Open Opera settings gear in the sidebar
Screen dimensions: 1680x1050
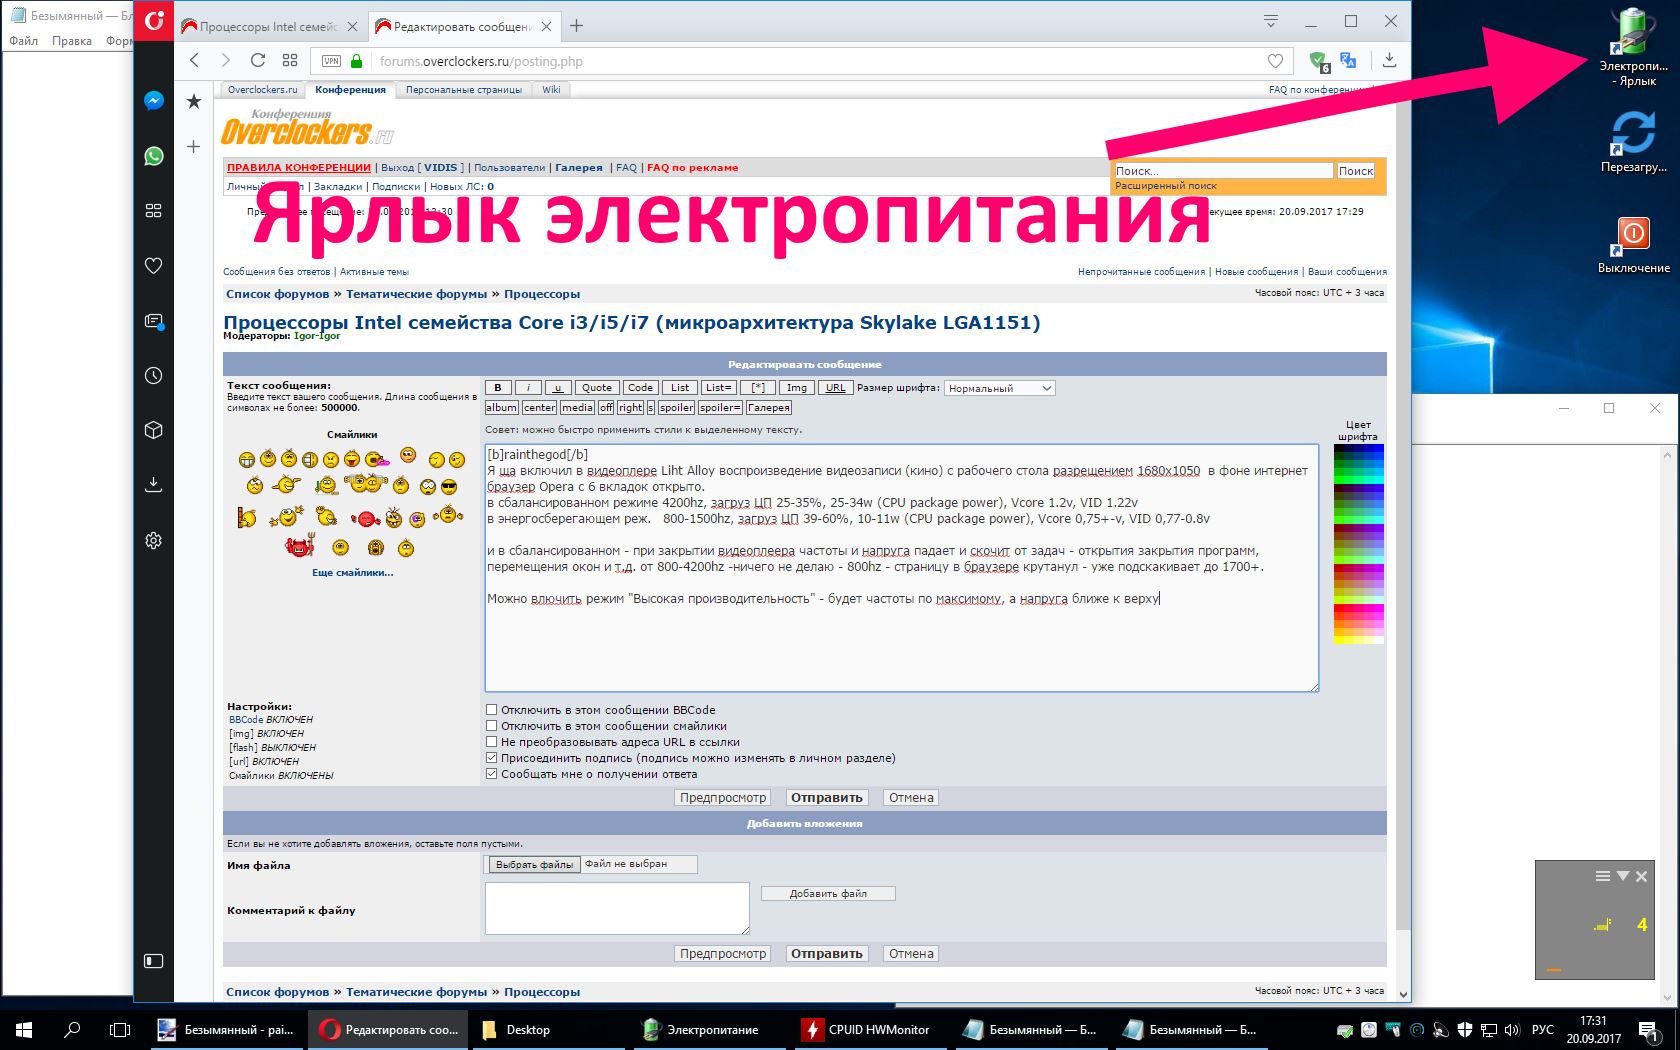154,540
